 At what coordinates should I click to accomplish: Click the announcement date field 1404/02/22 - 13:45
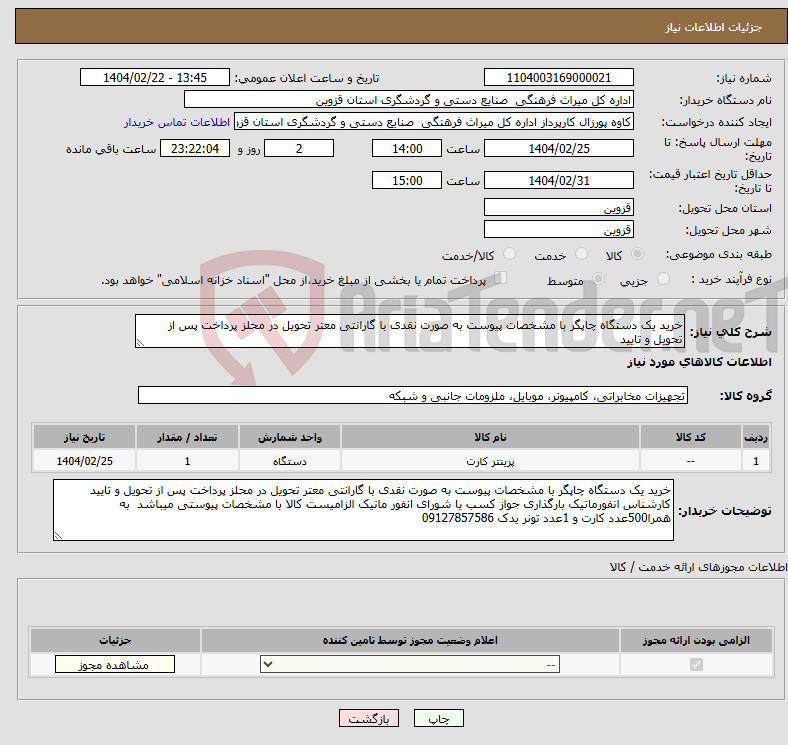click(x=155, y=77)
